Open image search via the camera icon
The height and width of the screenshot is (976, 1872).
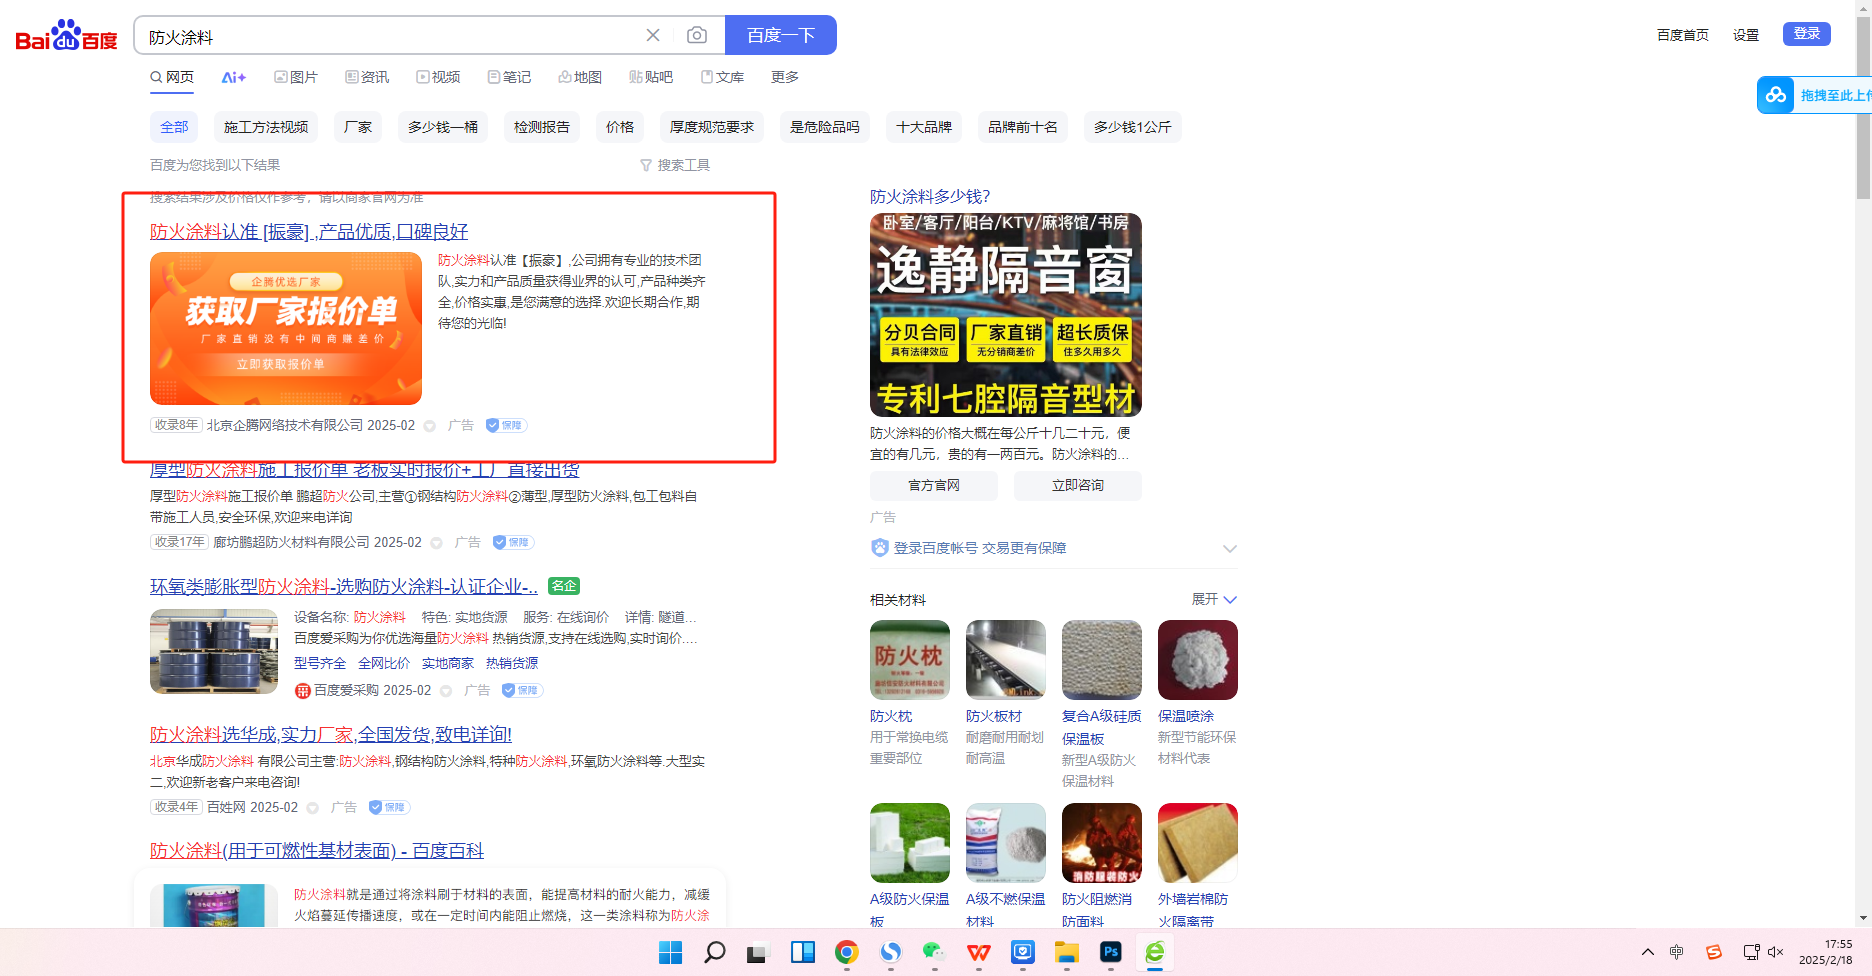(x=697, y=35)
